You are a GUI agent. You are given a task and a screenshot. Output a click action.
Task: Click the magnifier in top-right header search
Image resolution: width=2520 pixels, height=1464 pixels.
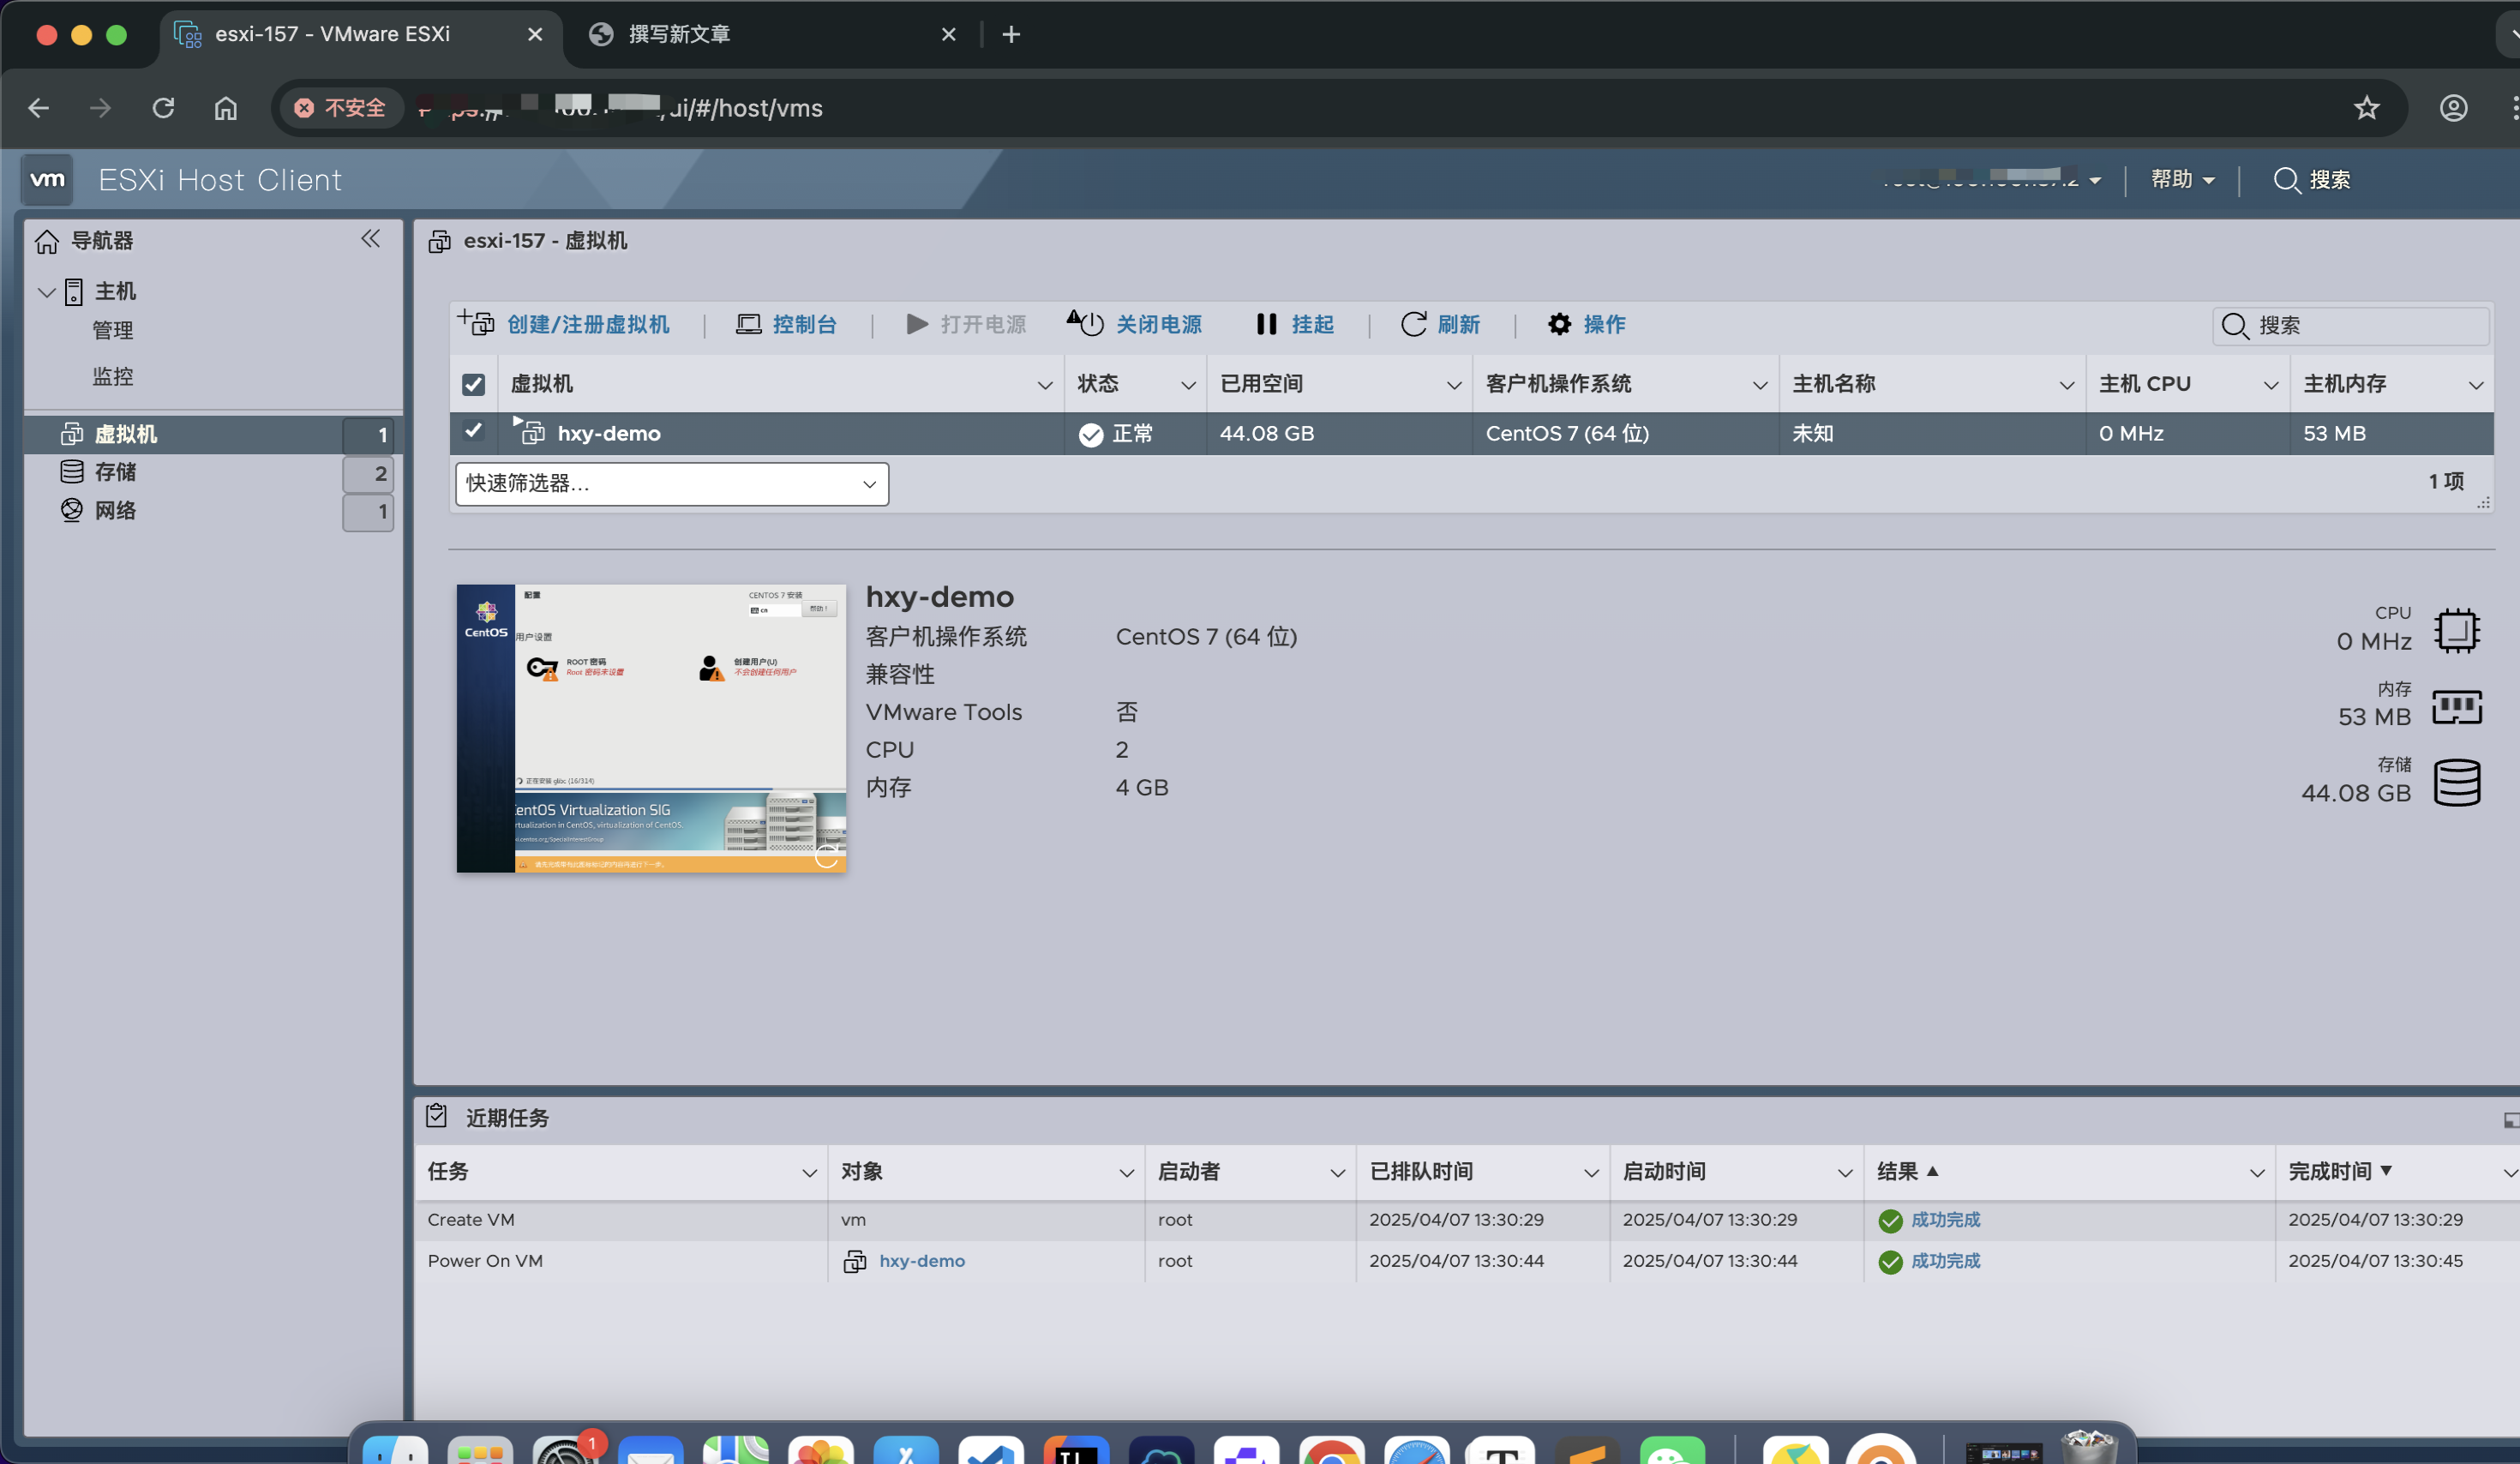tap(2286, 180)
